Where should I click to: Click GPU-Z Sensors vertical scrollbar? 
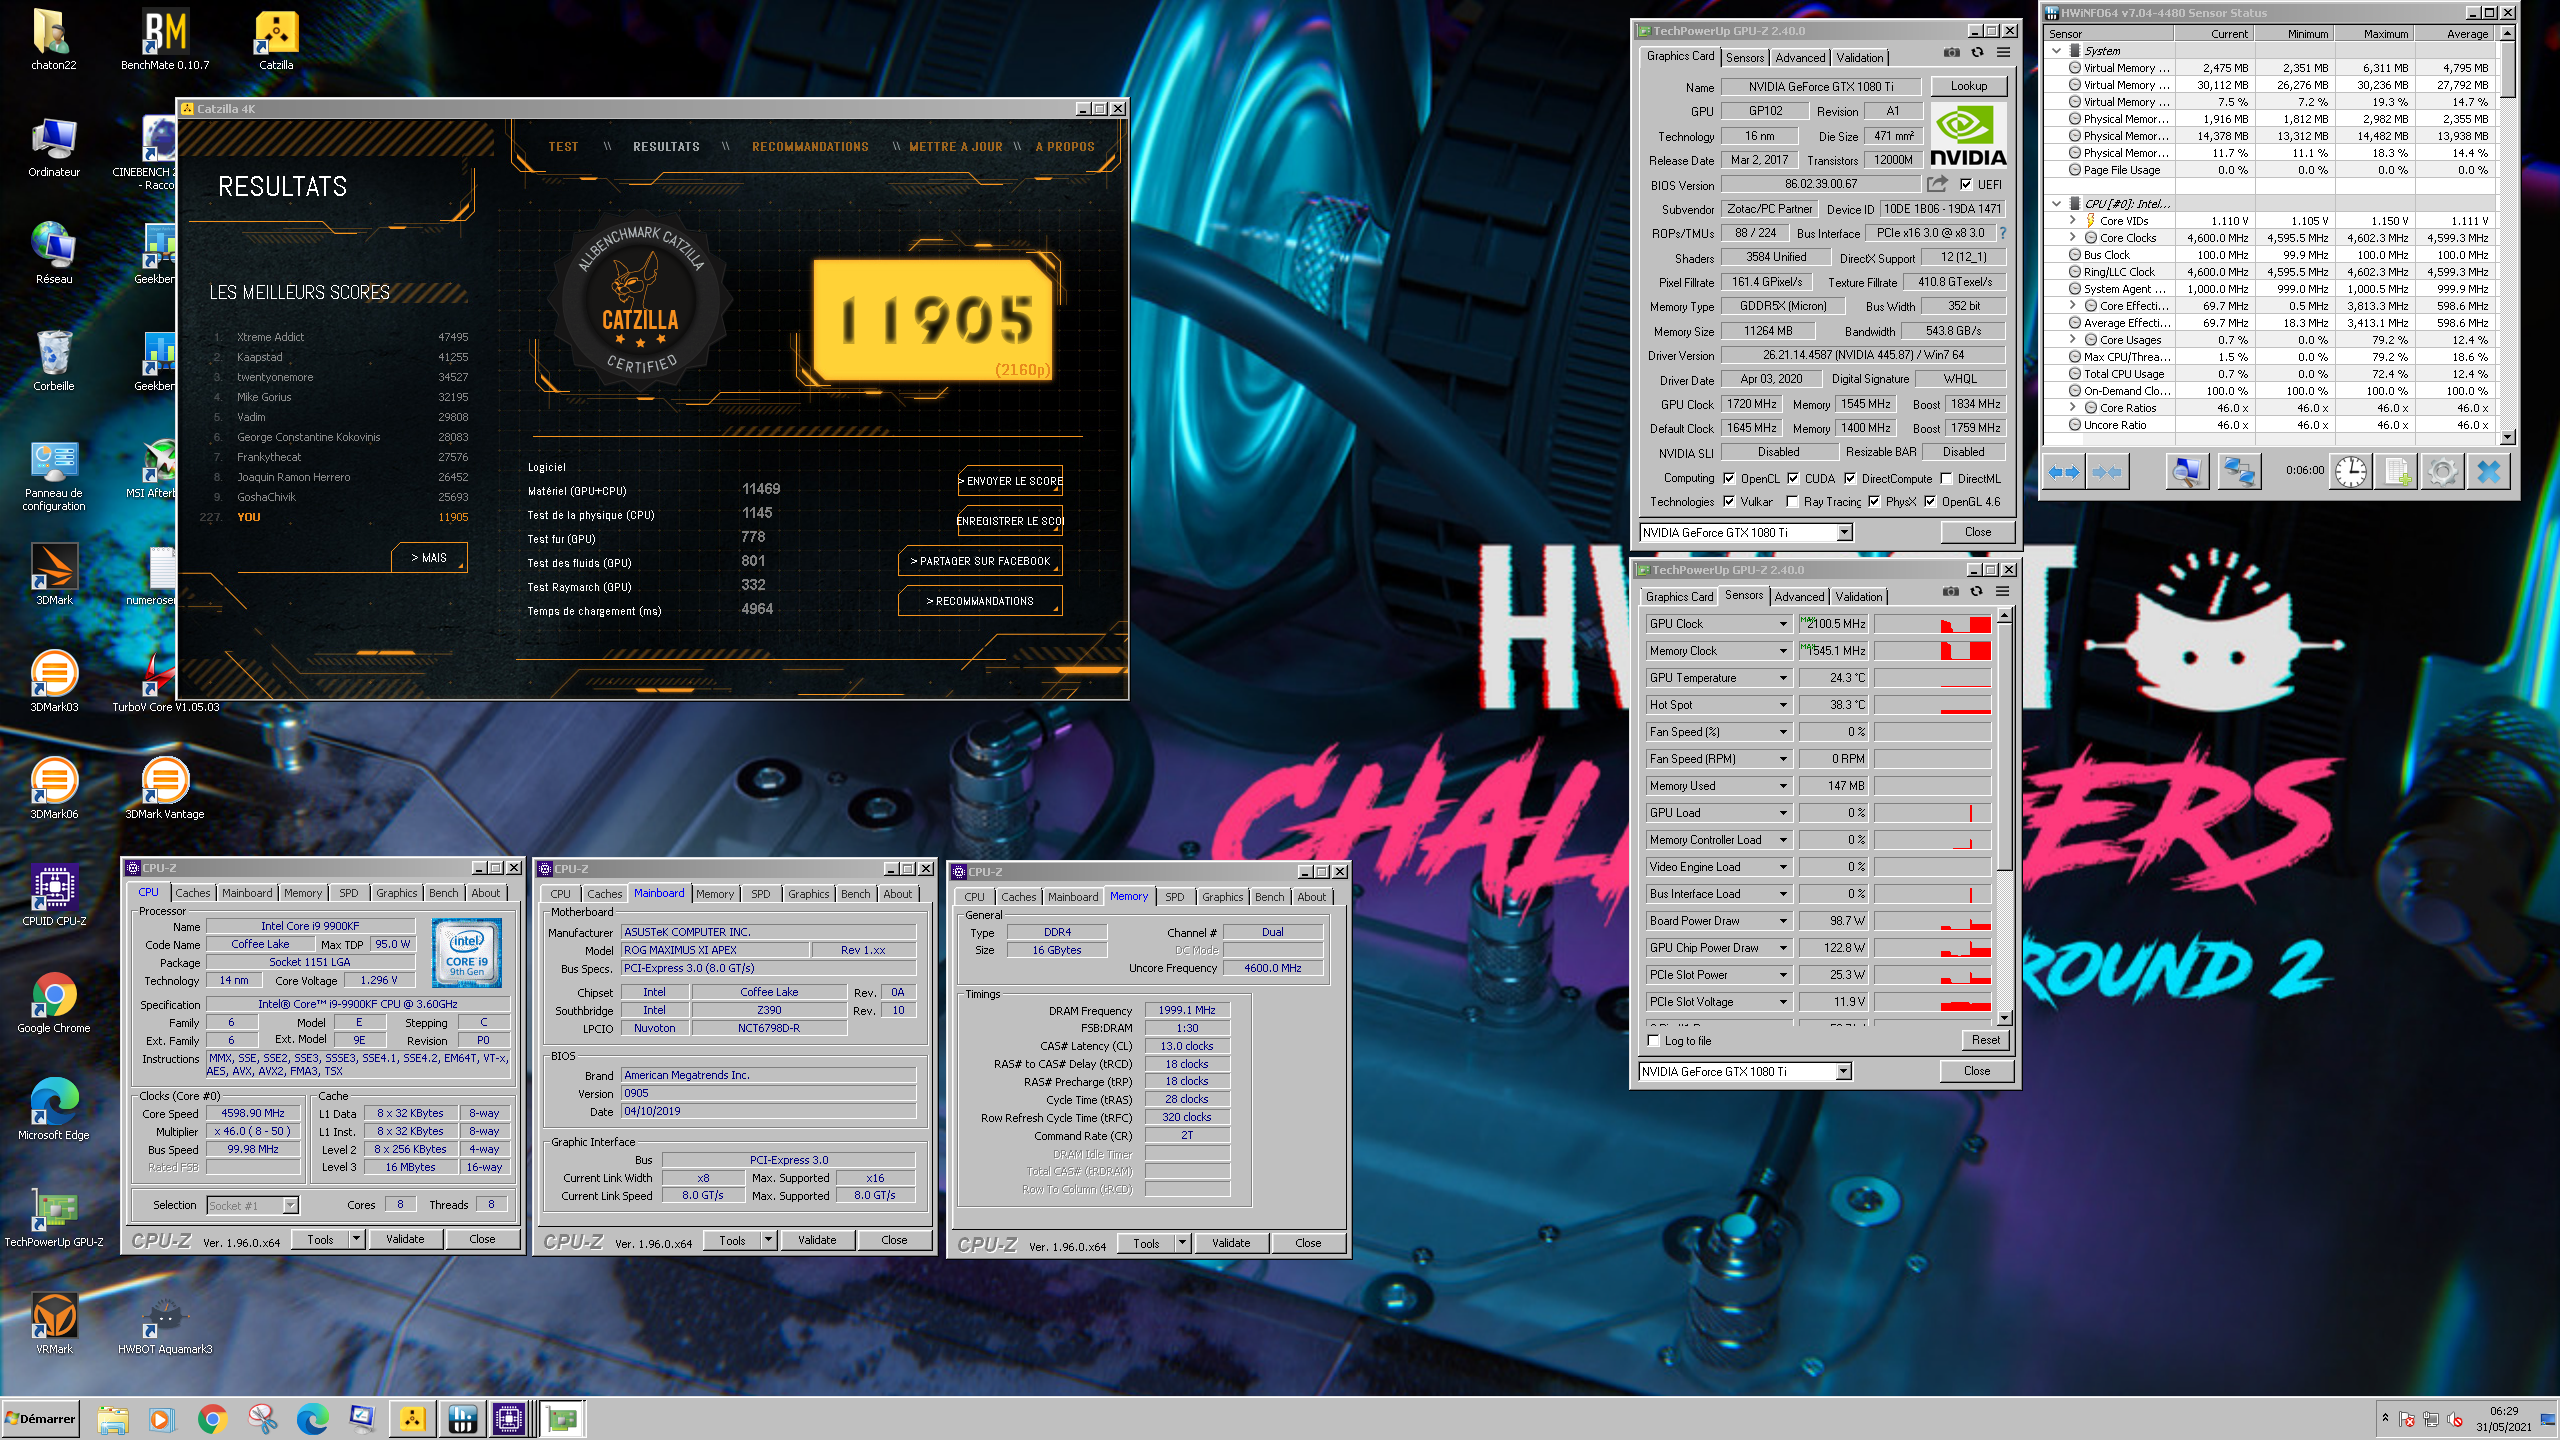click(2004, 818)
